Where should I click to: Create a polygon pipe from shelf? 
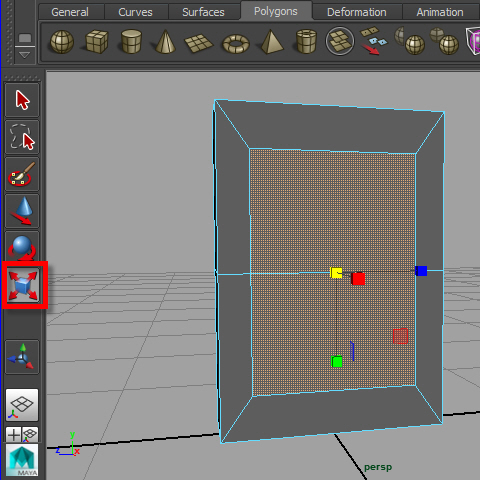click(x=306, y=42)
